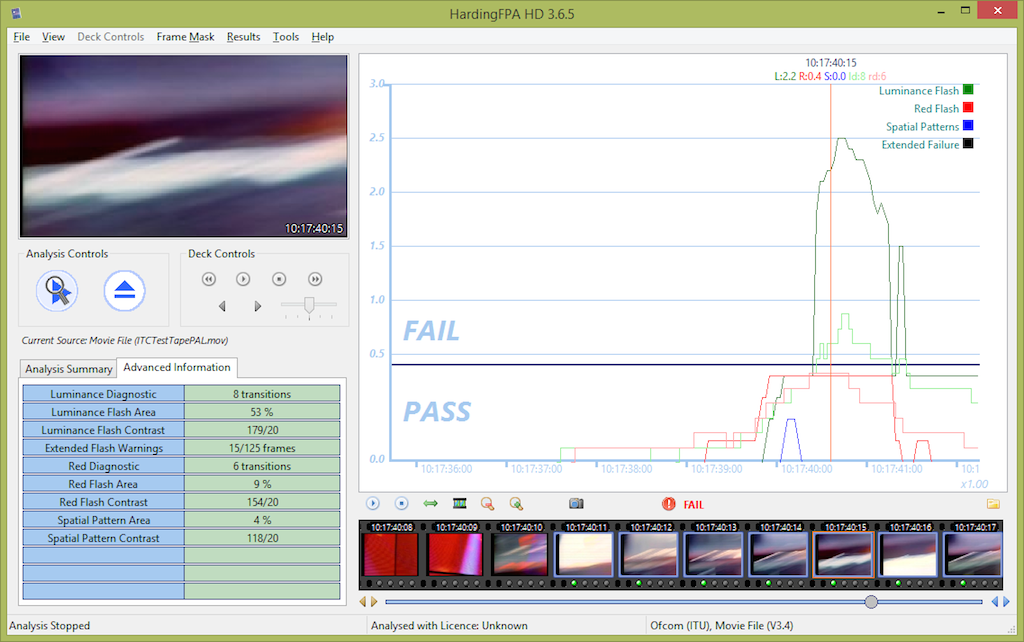Open the Results menu
Screen dimensions: 1024x642
[244, 37]
